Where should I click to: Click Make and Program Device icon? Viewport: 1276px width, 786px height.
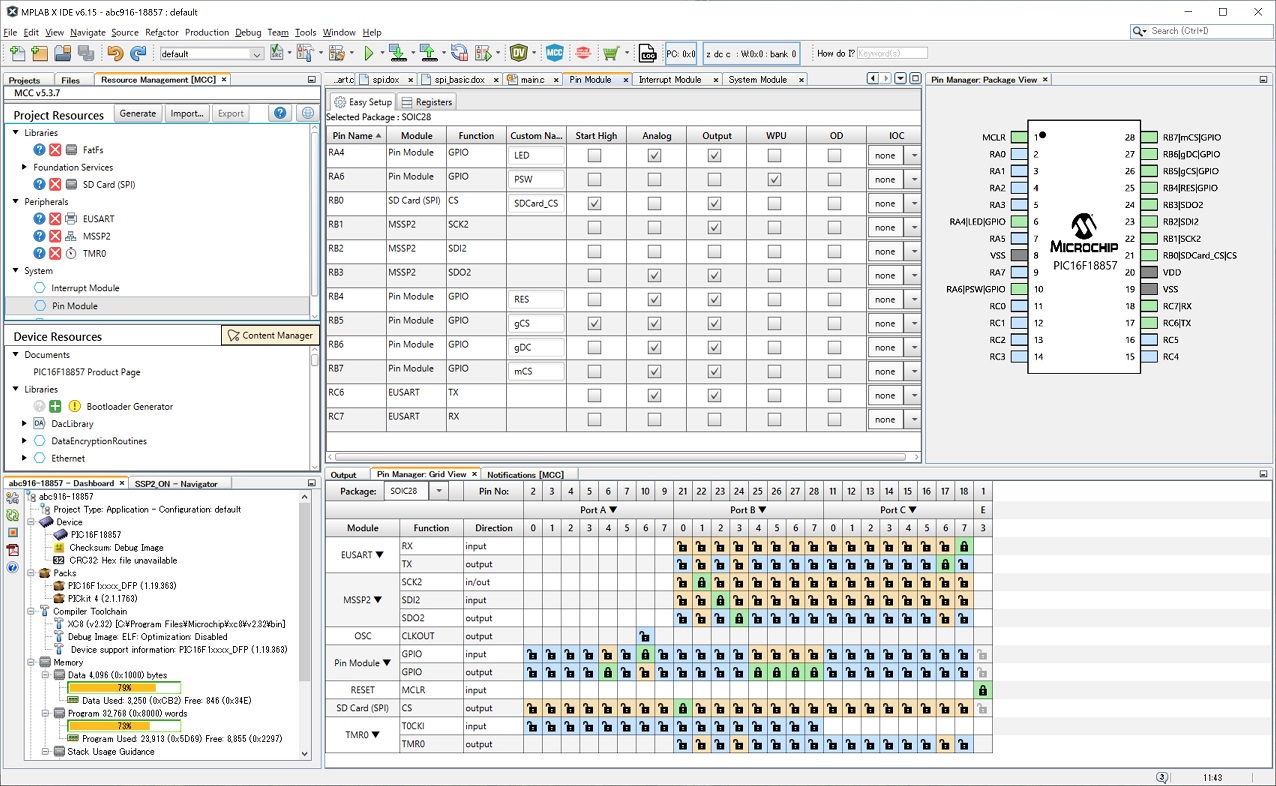396,53
